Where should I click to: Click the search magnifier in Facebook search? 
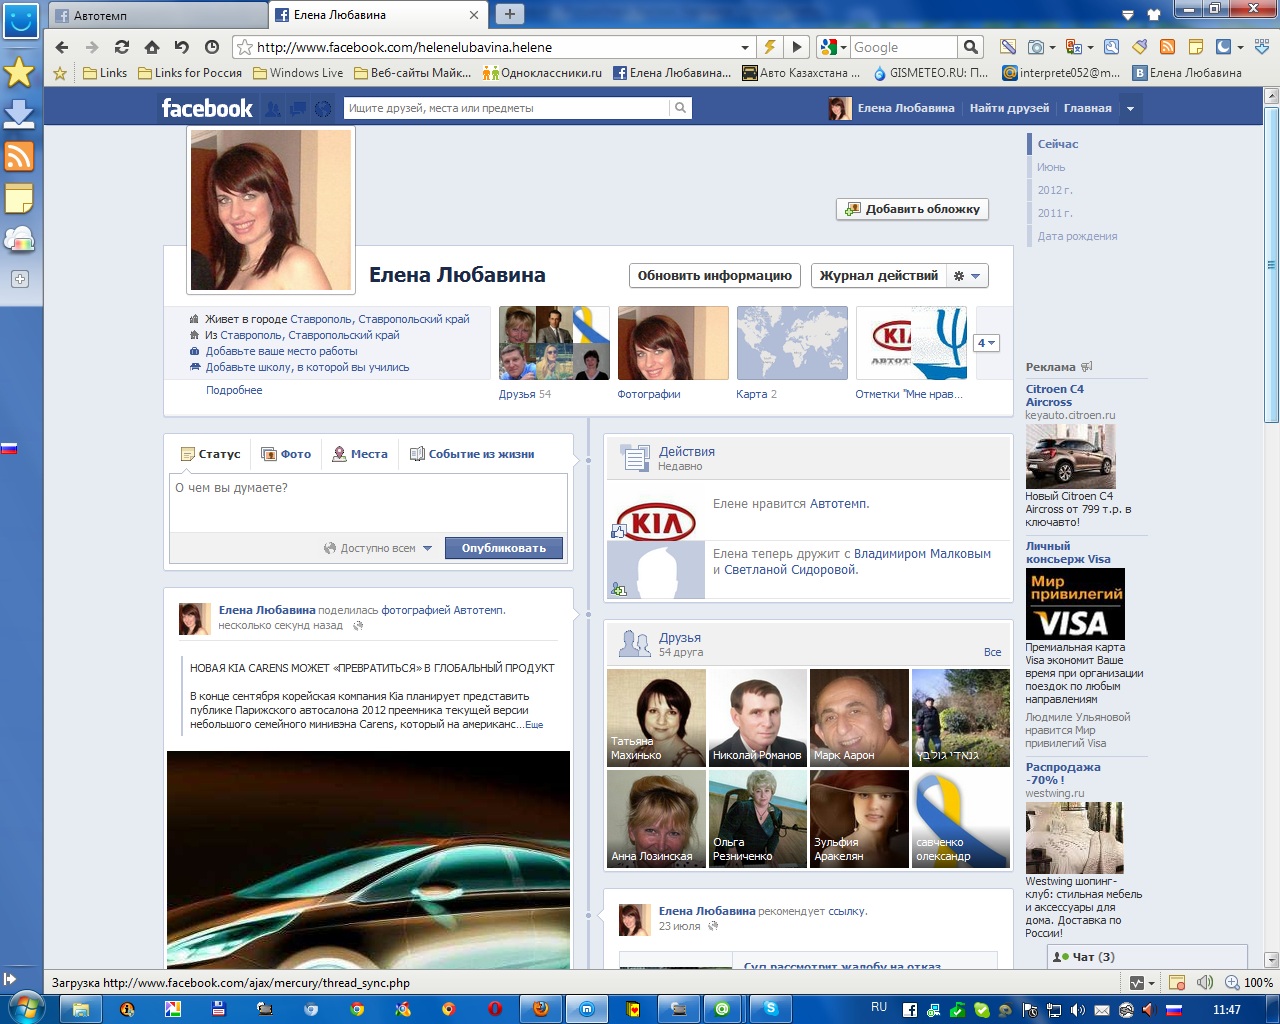tap(680, 108)
